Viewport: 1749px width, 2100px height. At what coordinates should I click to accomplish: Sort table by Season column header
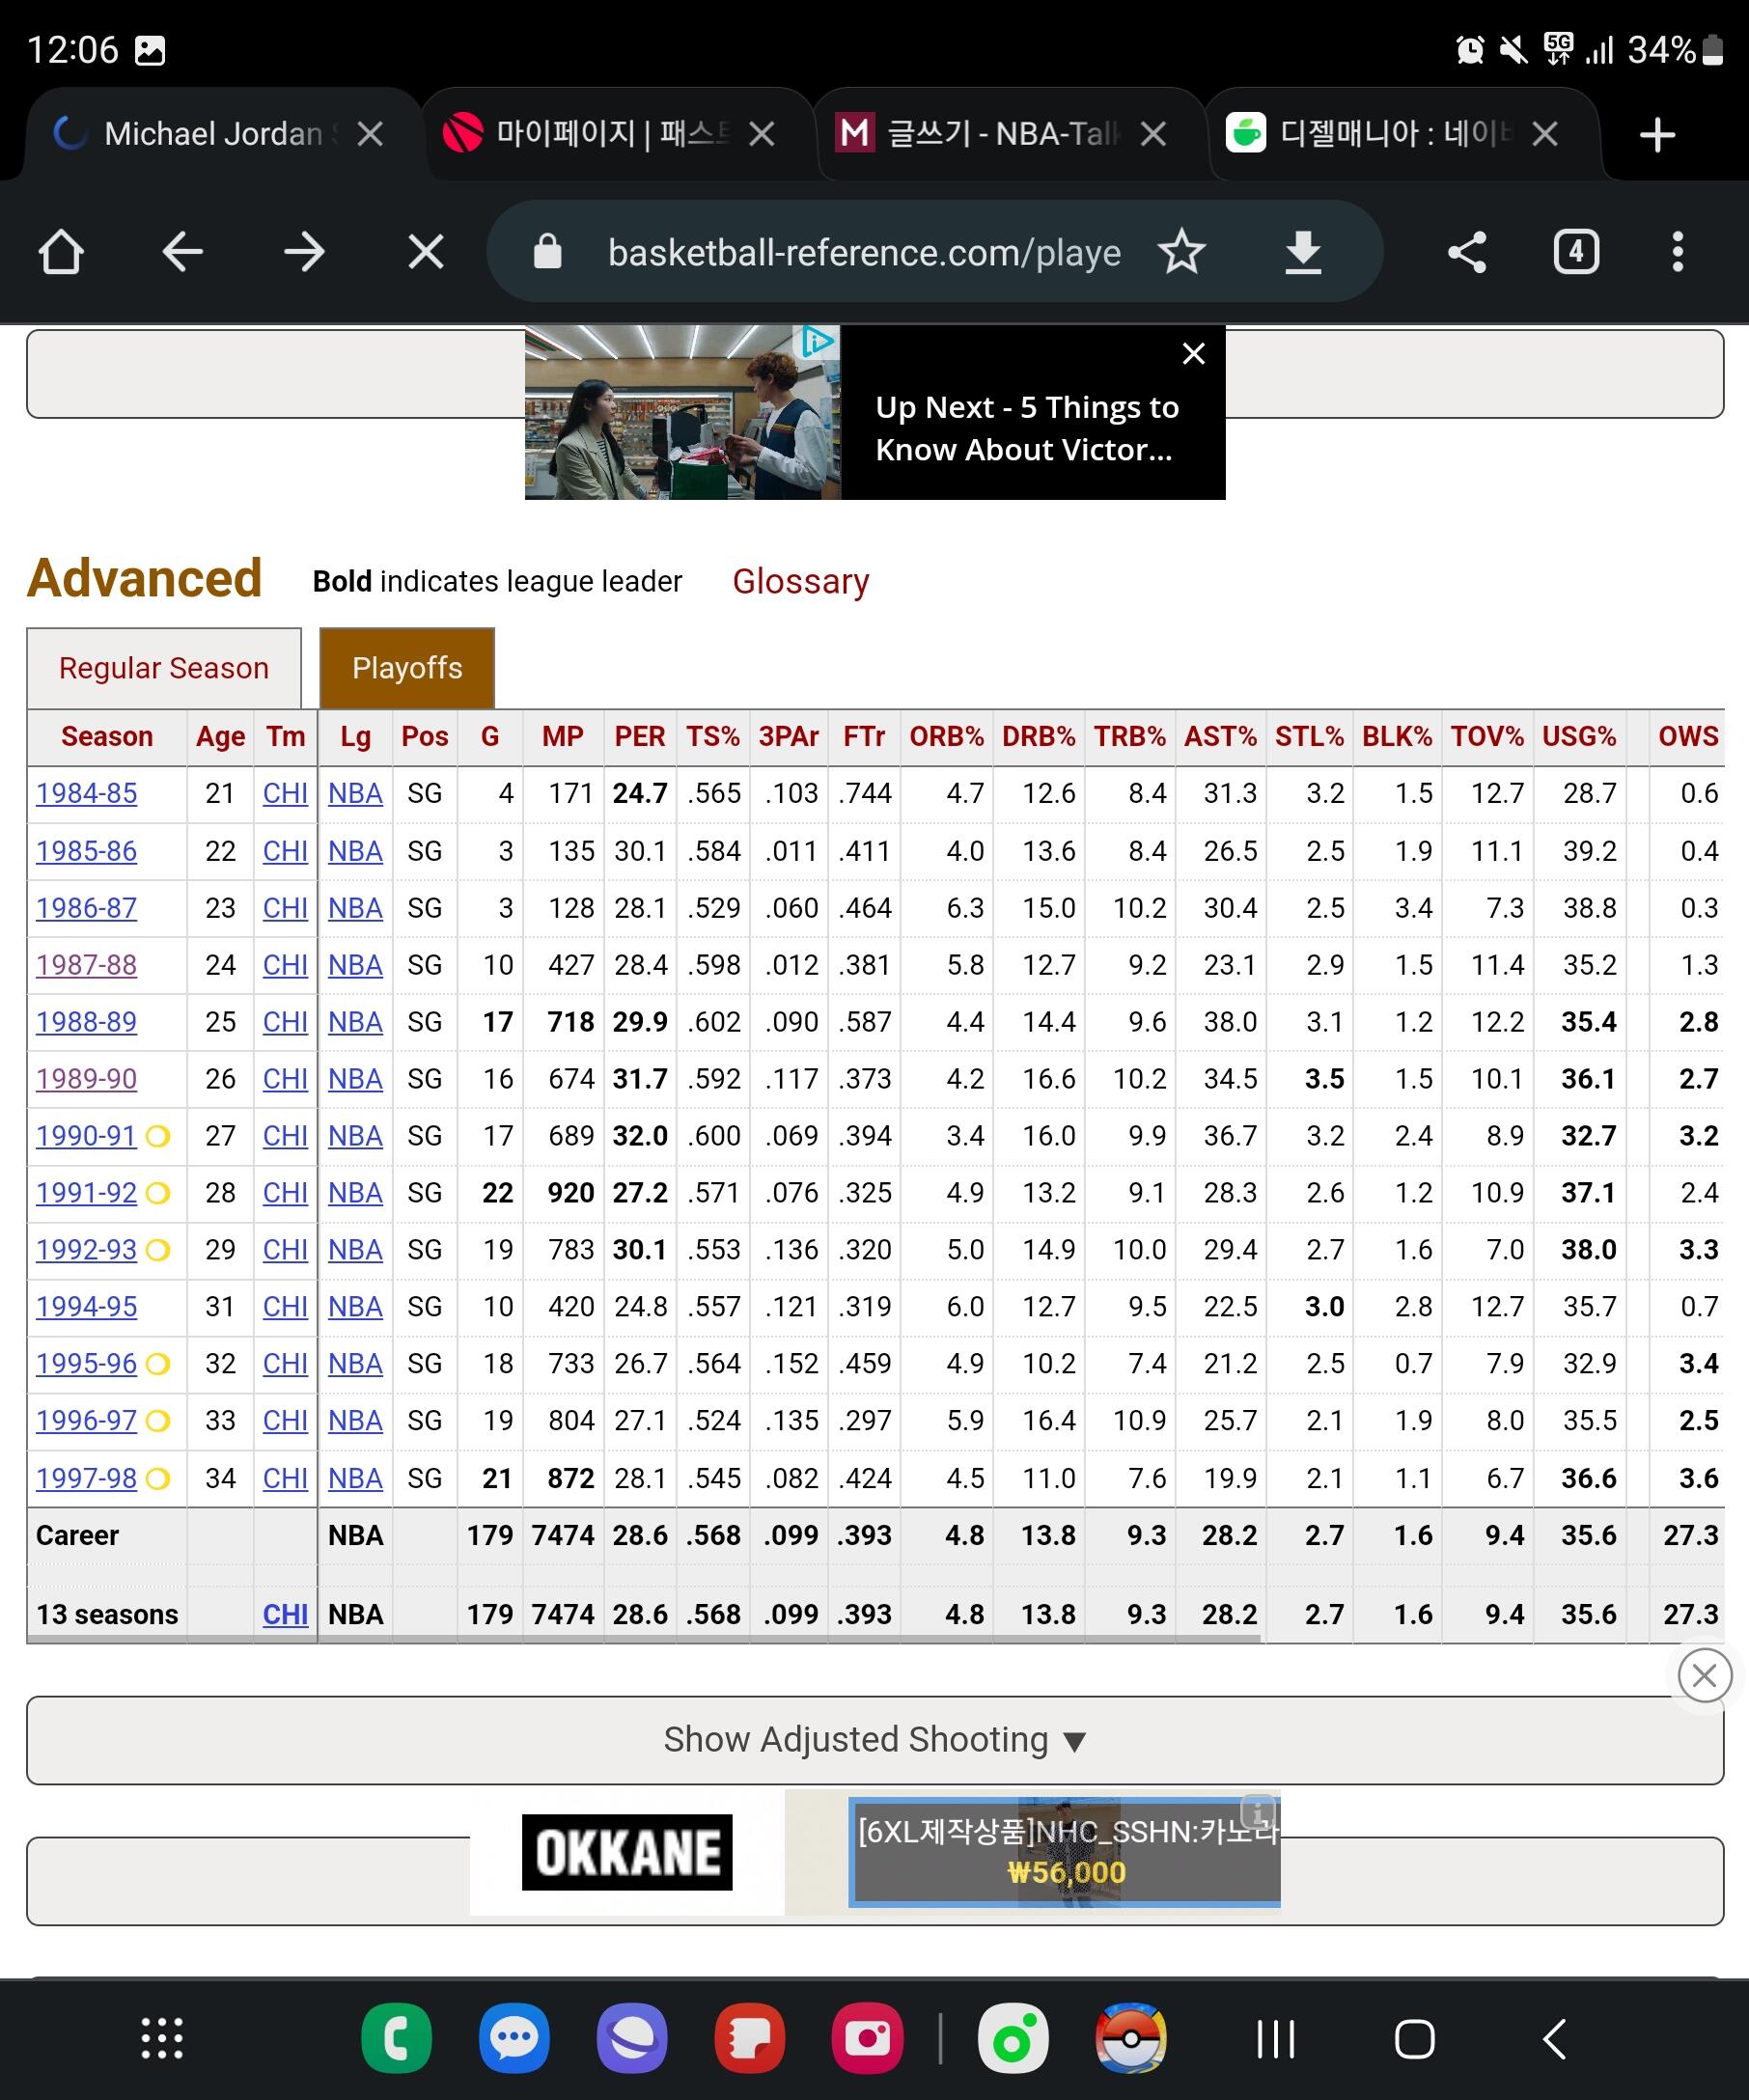pyautogui.click(x=107, y=737)
